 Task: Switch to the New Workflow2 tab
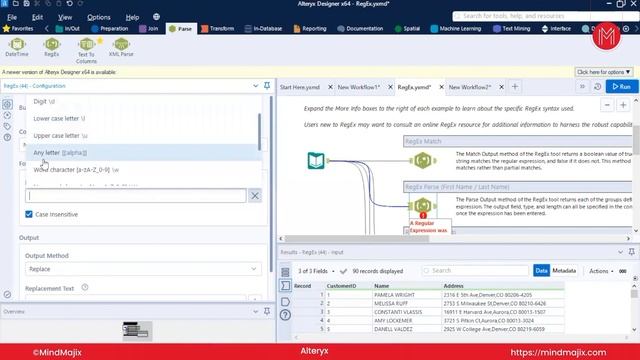[x=470, y=87]
